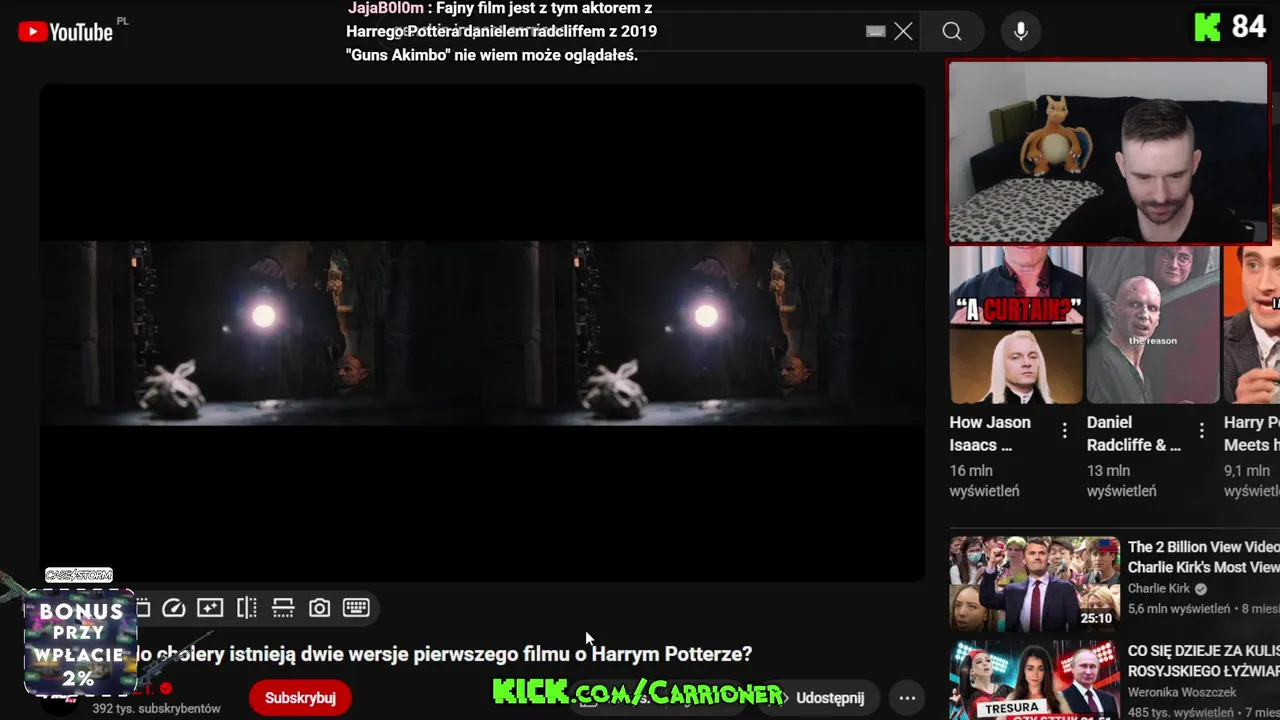Start voice search with the microphone
The height and width of the screenshot is (720, 1280).
click(x=1021, y=31)
